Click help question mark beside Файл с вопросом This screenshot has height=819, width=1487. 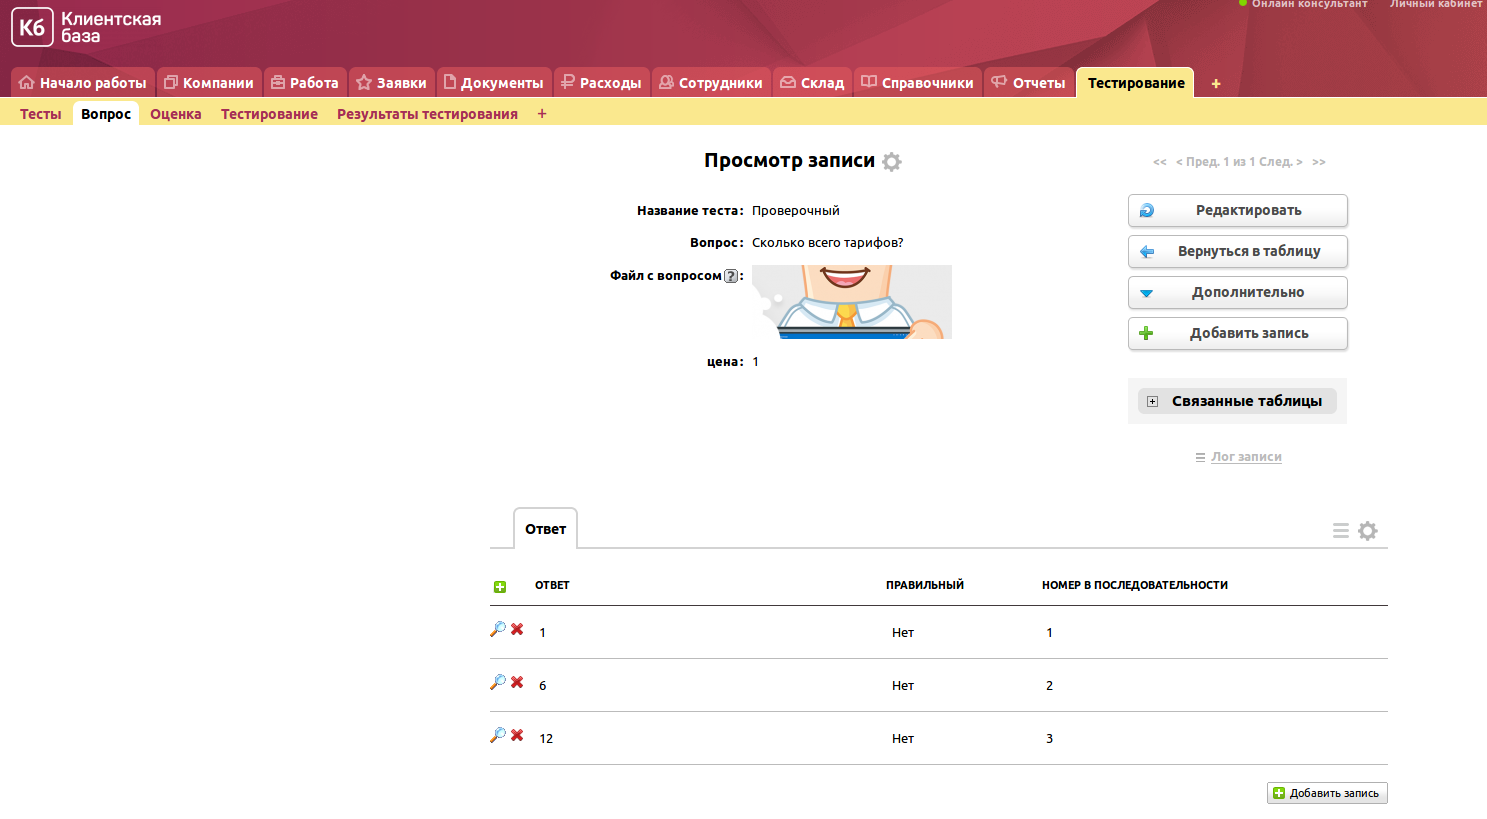pyautogui.click(x=731, y=276)
